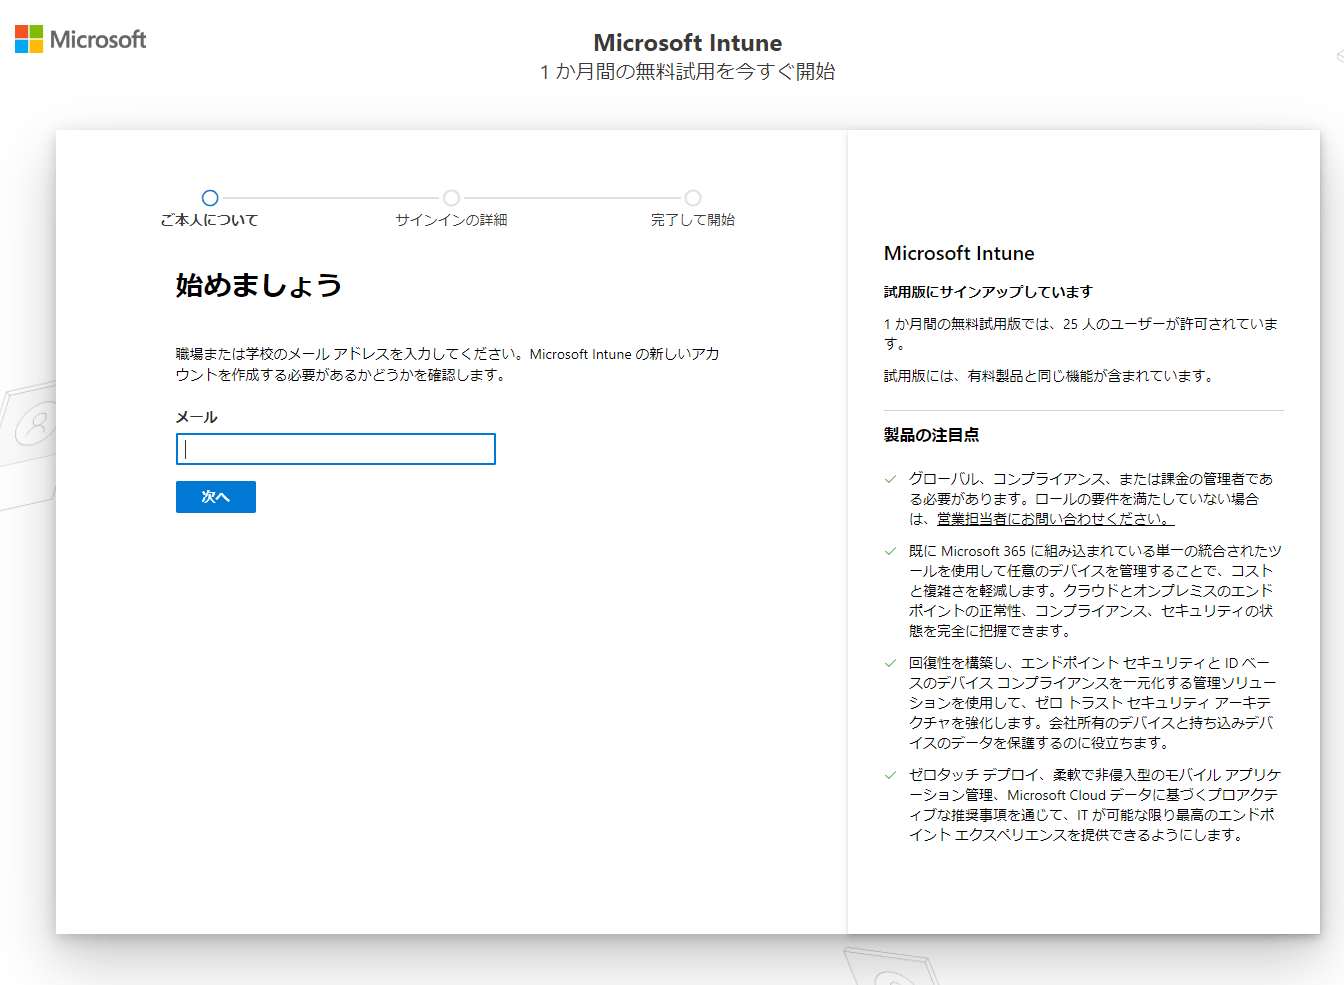Click checkmark beside グローバル、コンプライアンス bullet
The width and height of the screenshot is (1344, 985).
(x=890, y=479)
